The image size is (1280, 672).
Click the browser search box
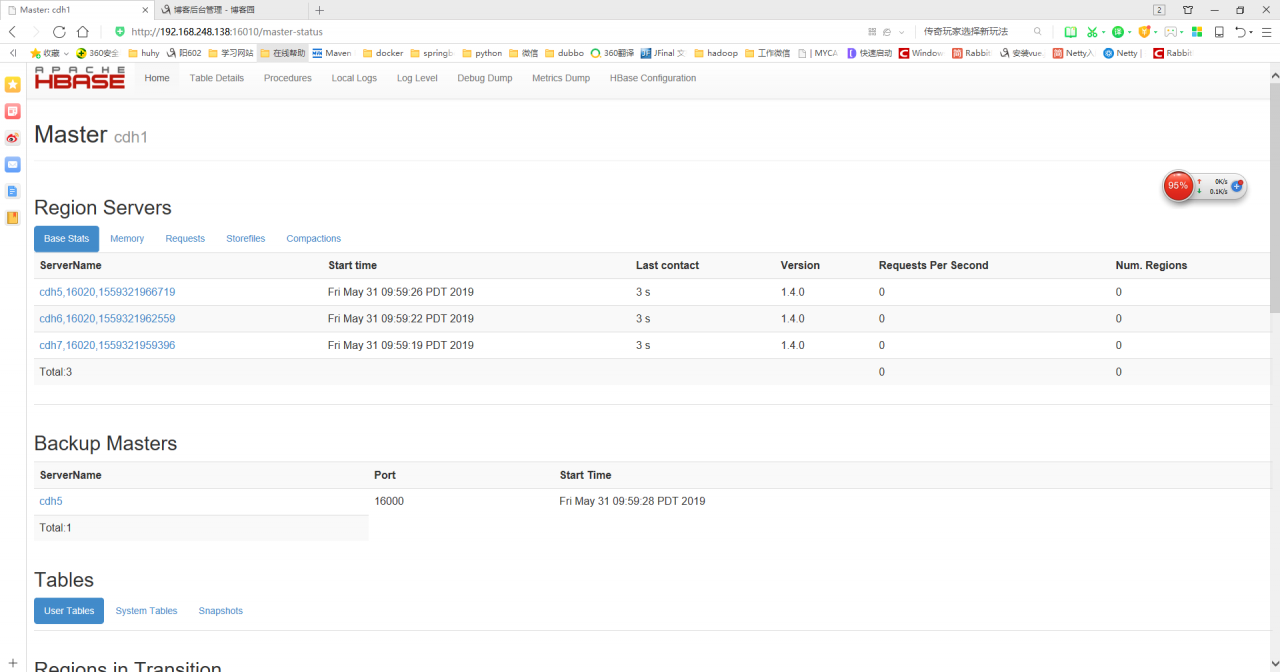coord(975,32)
